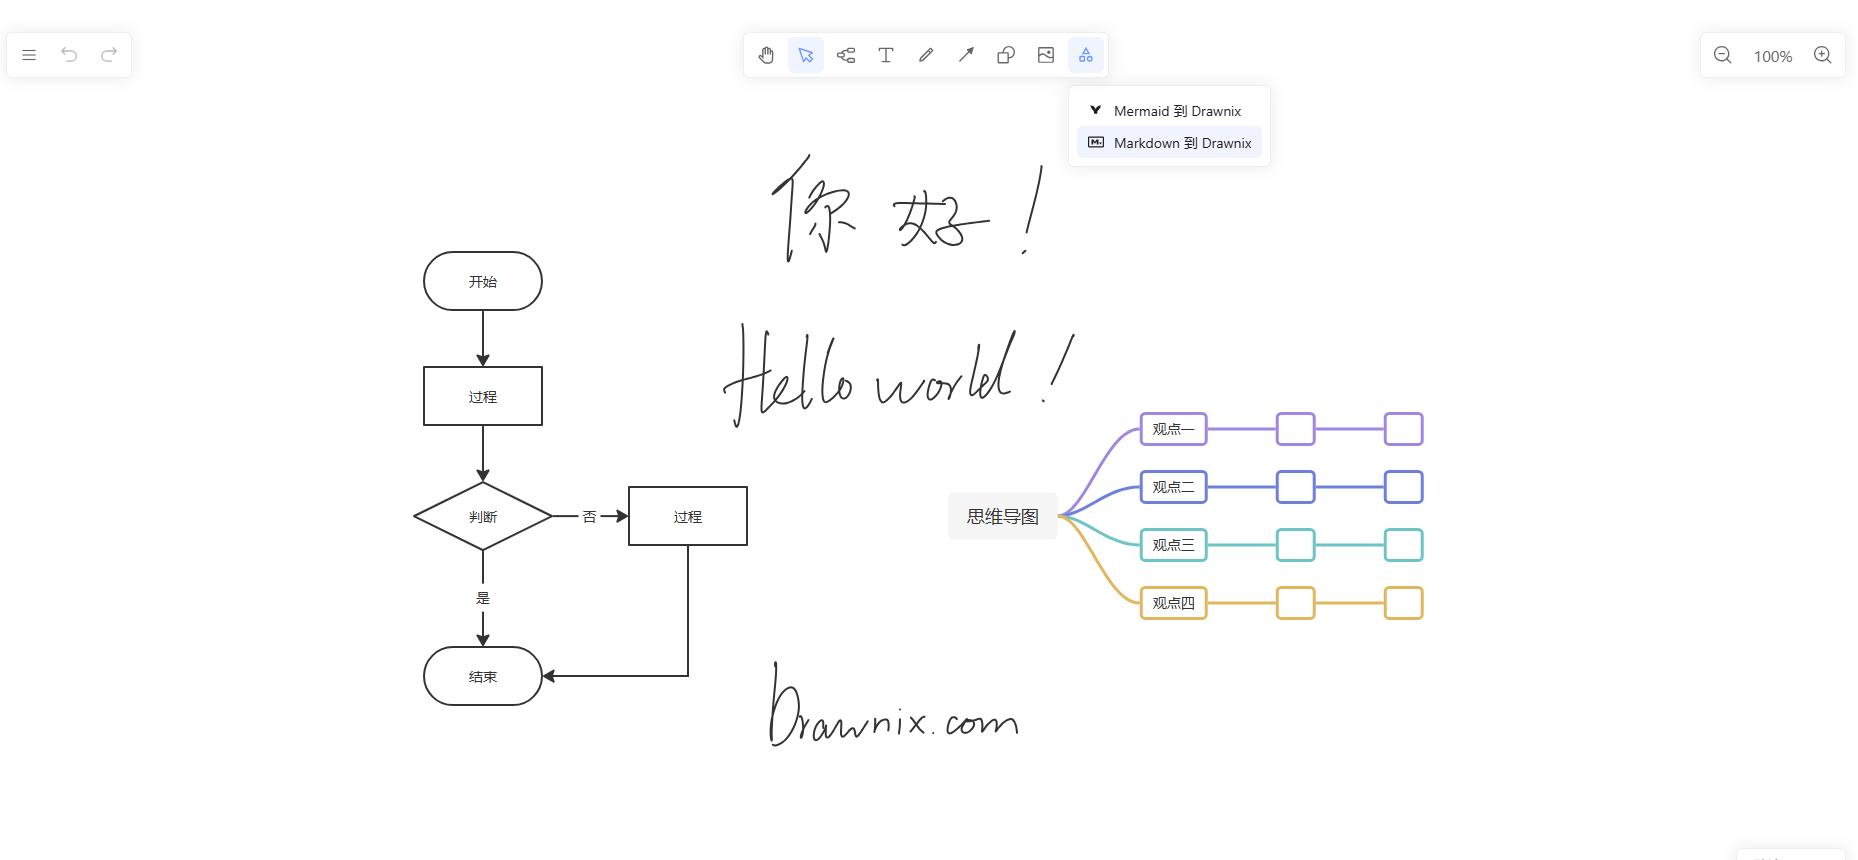Select the 观点四 mind map node
This screenshot has width=1858, height=860.
tap(1174, 603)
